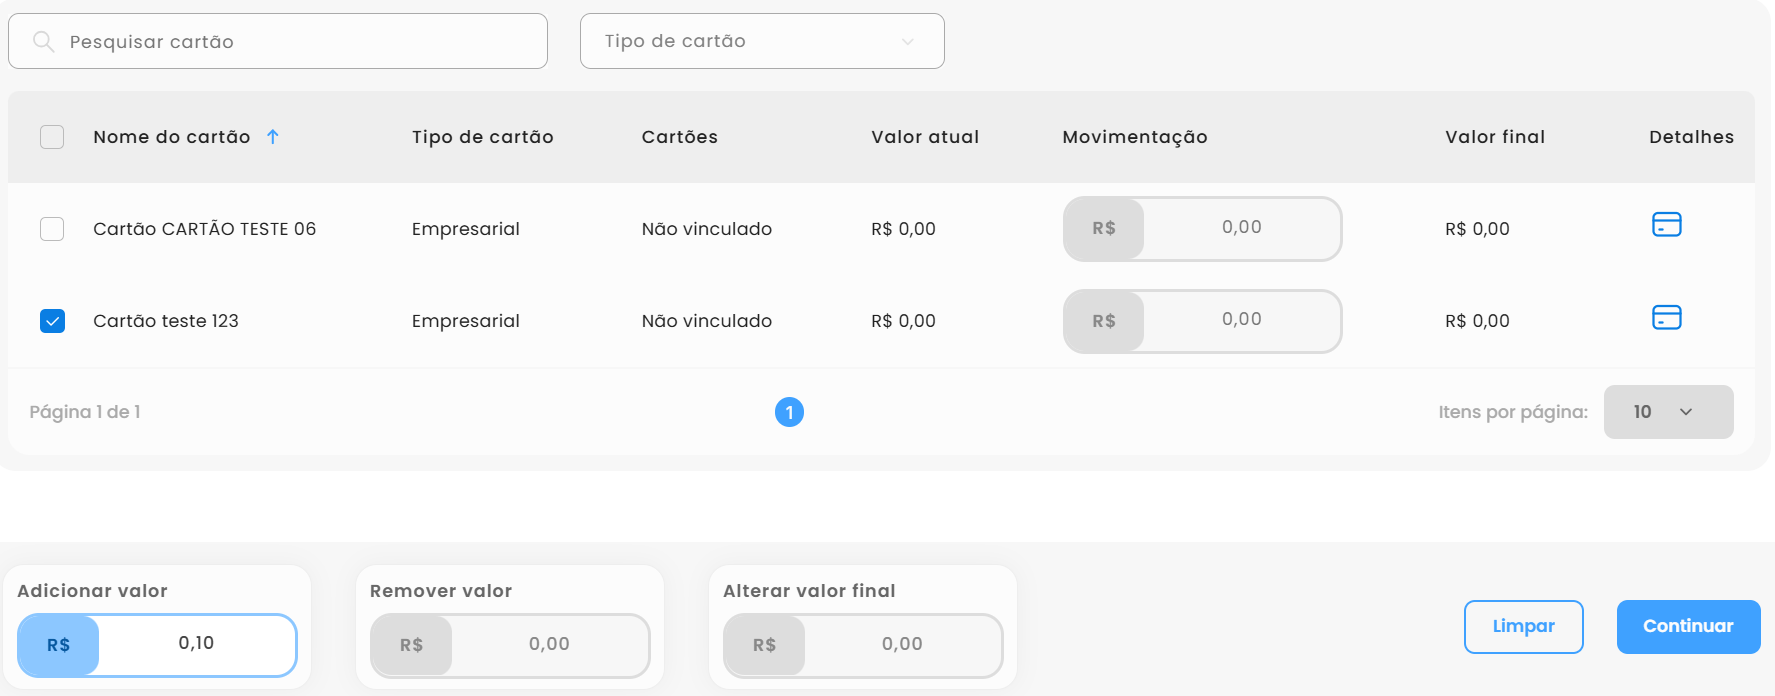Uncheck the Cartão teste 123 row
This screenshot has width=1775, height=696.
(x=52, y=321)
